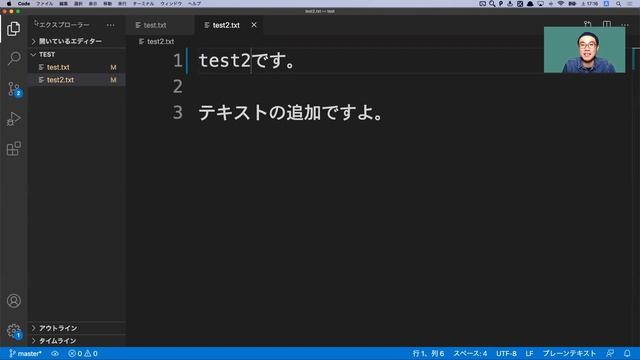Select test2.txt in the file tree
Viewport: 640px width, 360px height.
[77, 80]
